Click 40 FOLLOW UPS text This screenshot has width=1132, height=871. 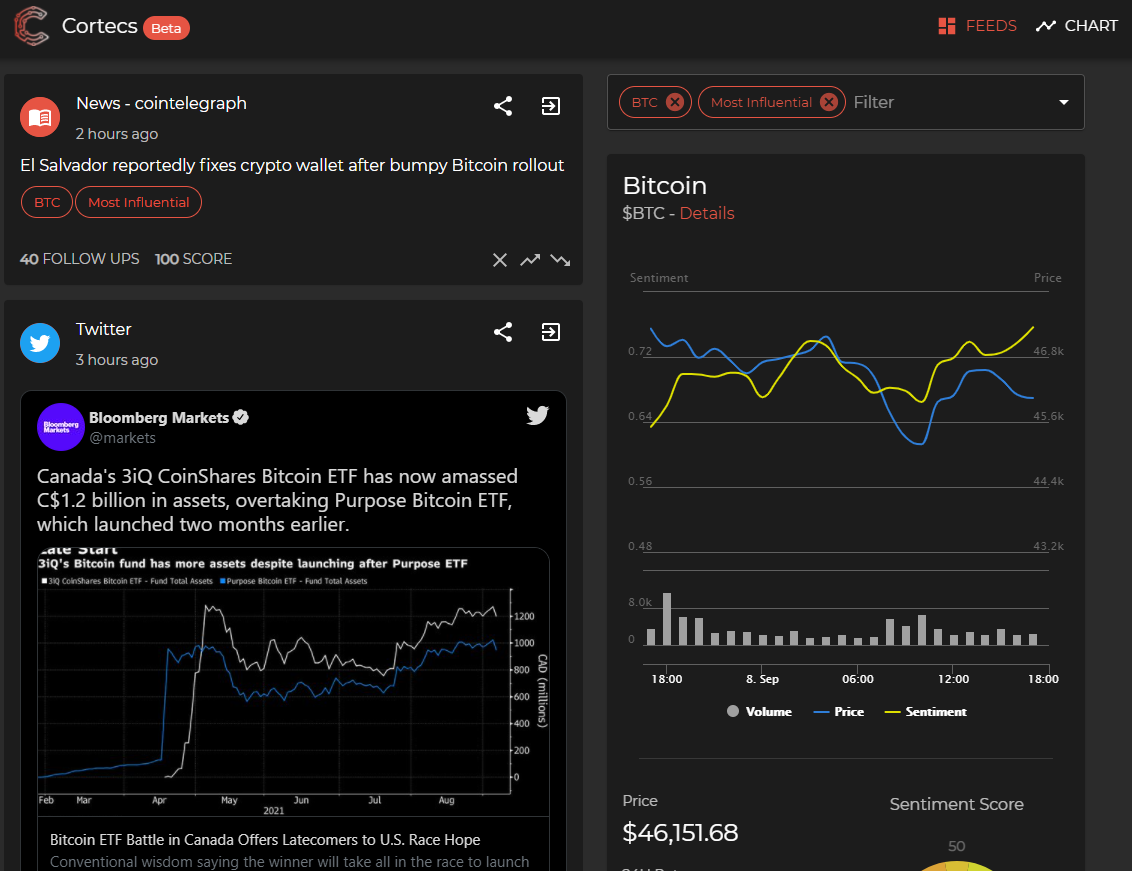(x=79, y=259)
